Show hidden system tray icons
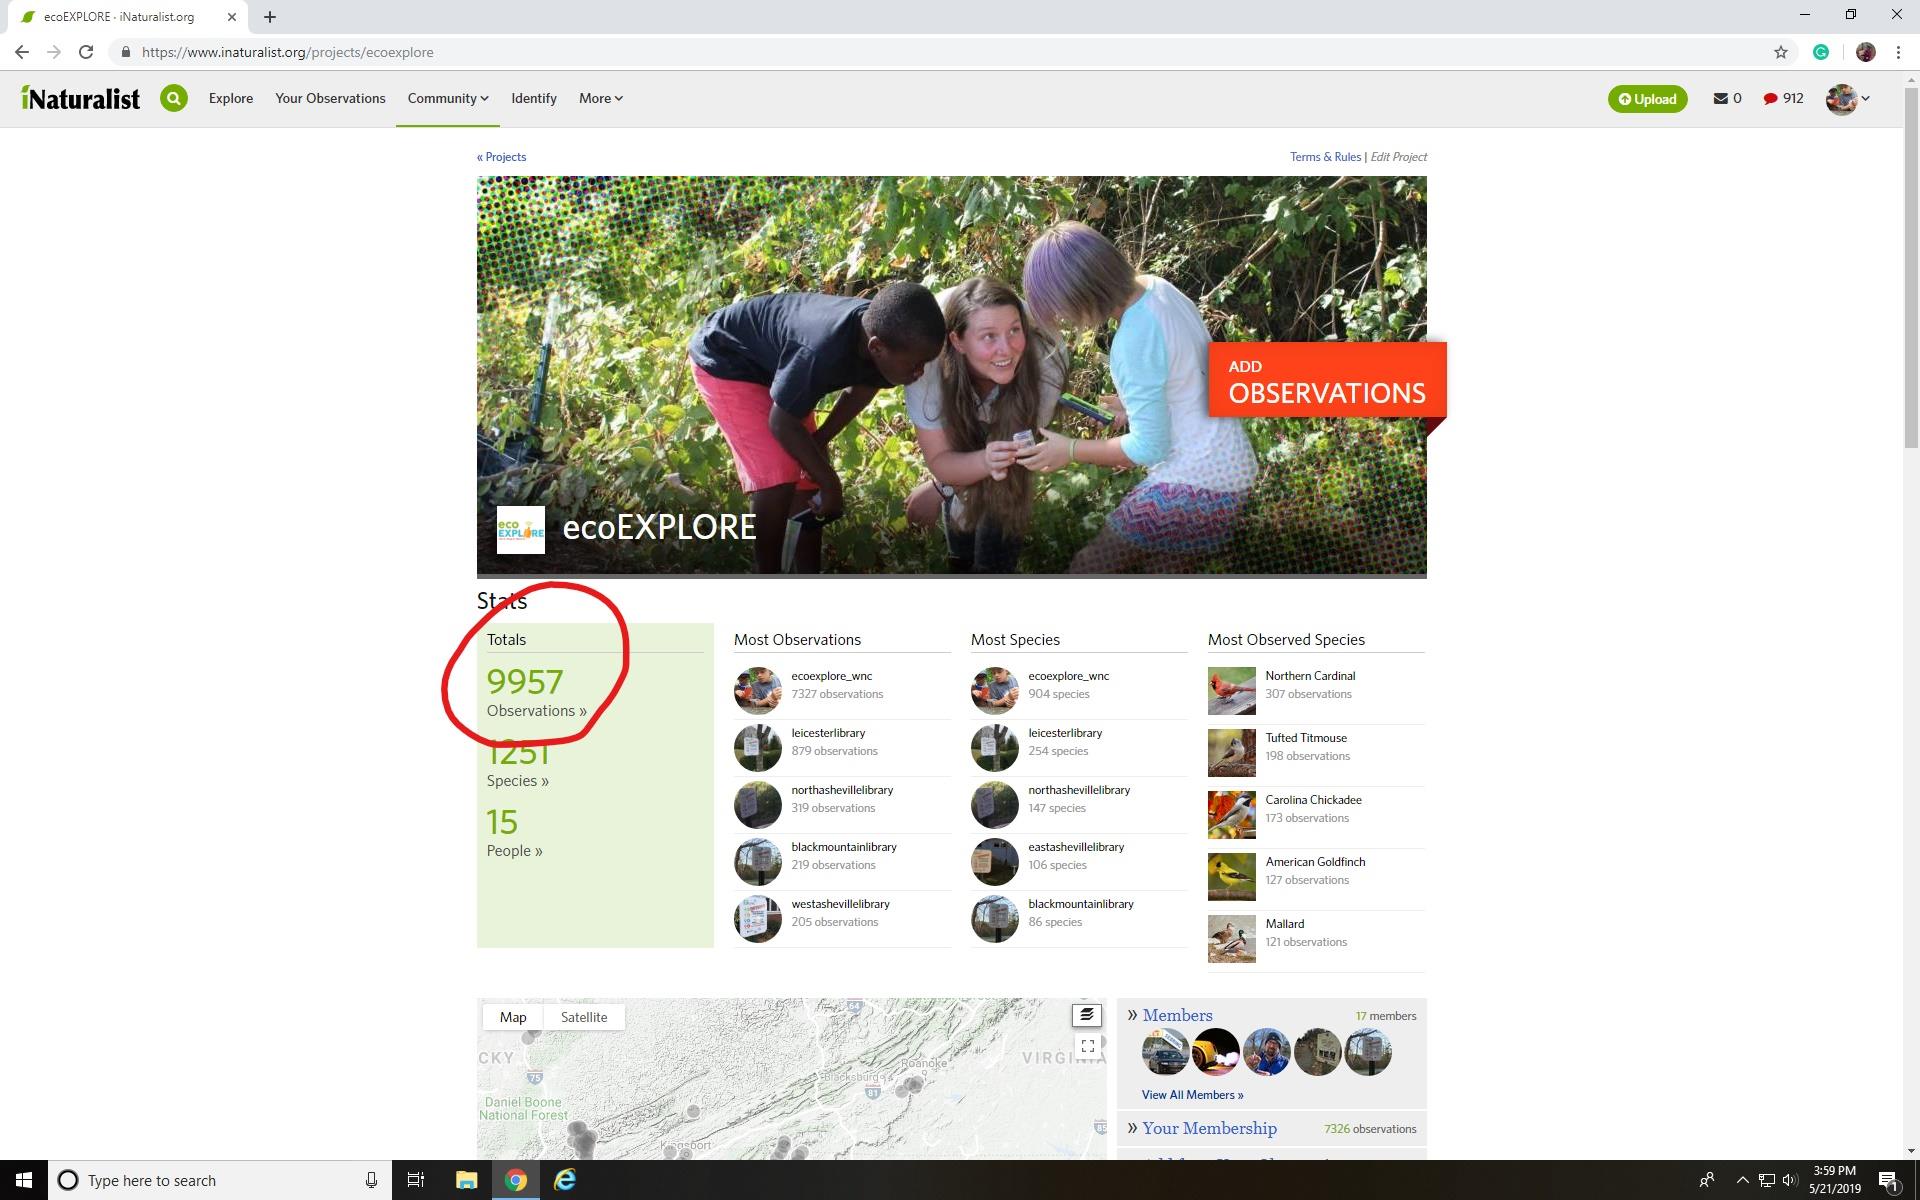The image size is (1920, 1200). coord(1742,1180)
